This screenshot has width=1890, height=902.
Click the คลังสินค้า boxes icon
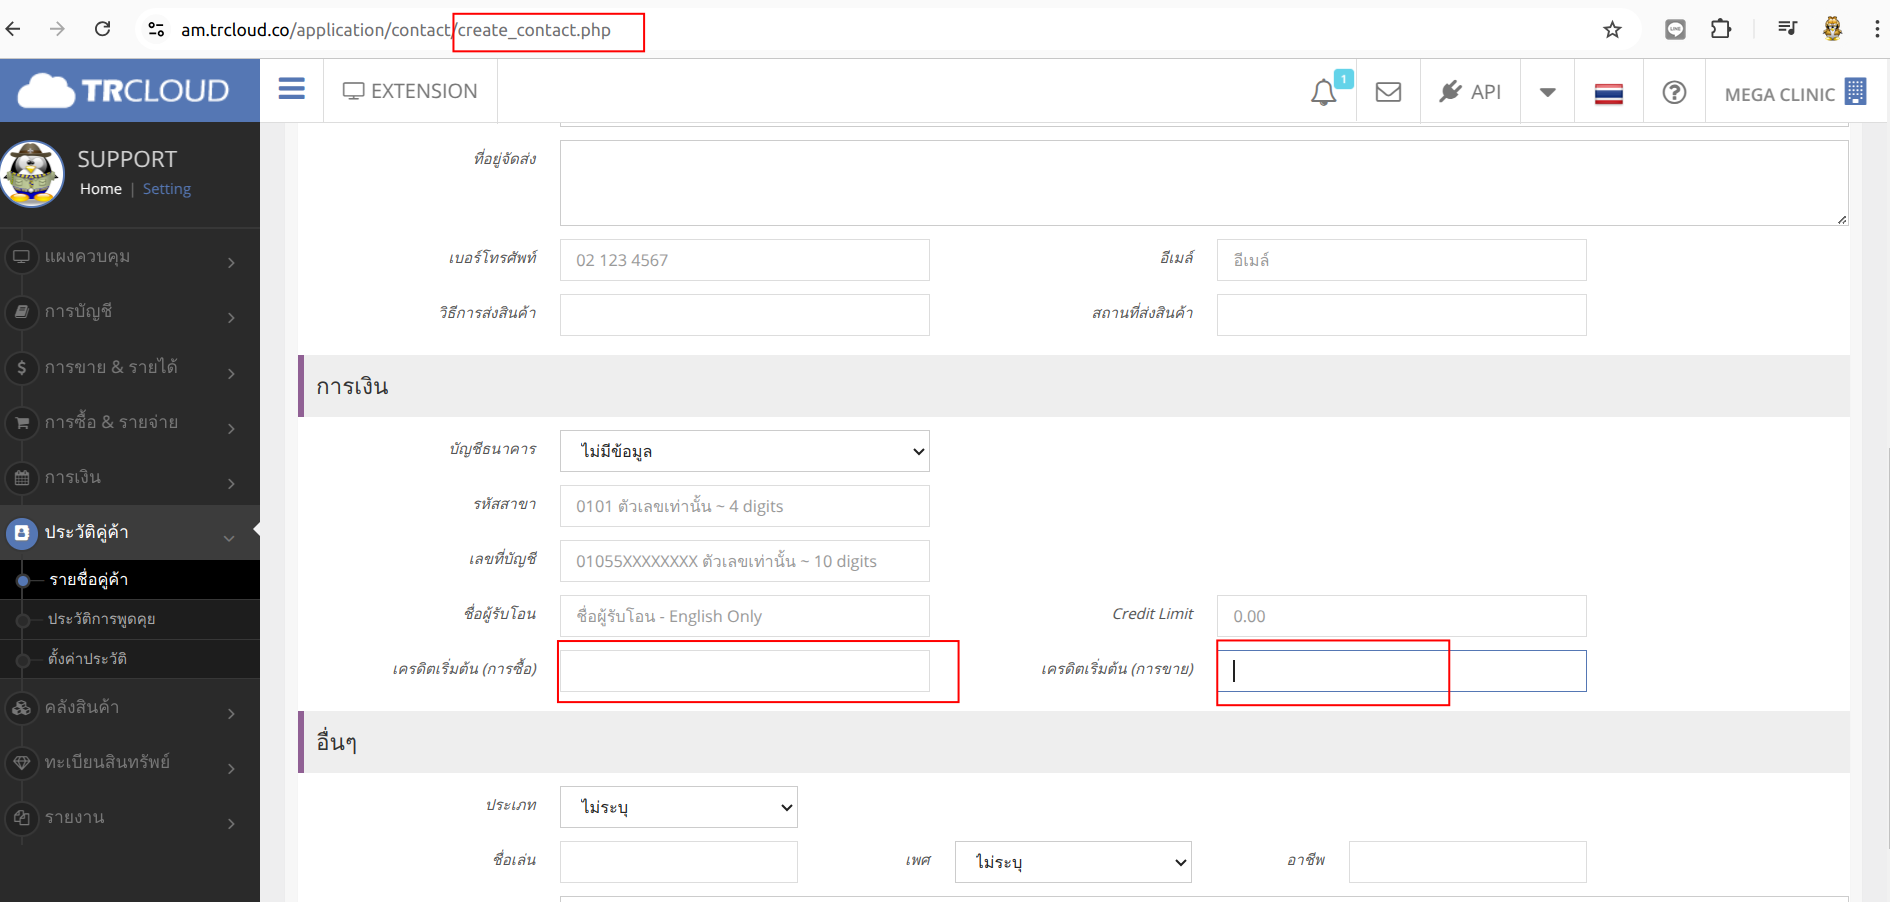coord(21,708)
